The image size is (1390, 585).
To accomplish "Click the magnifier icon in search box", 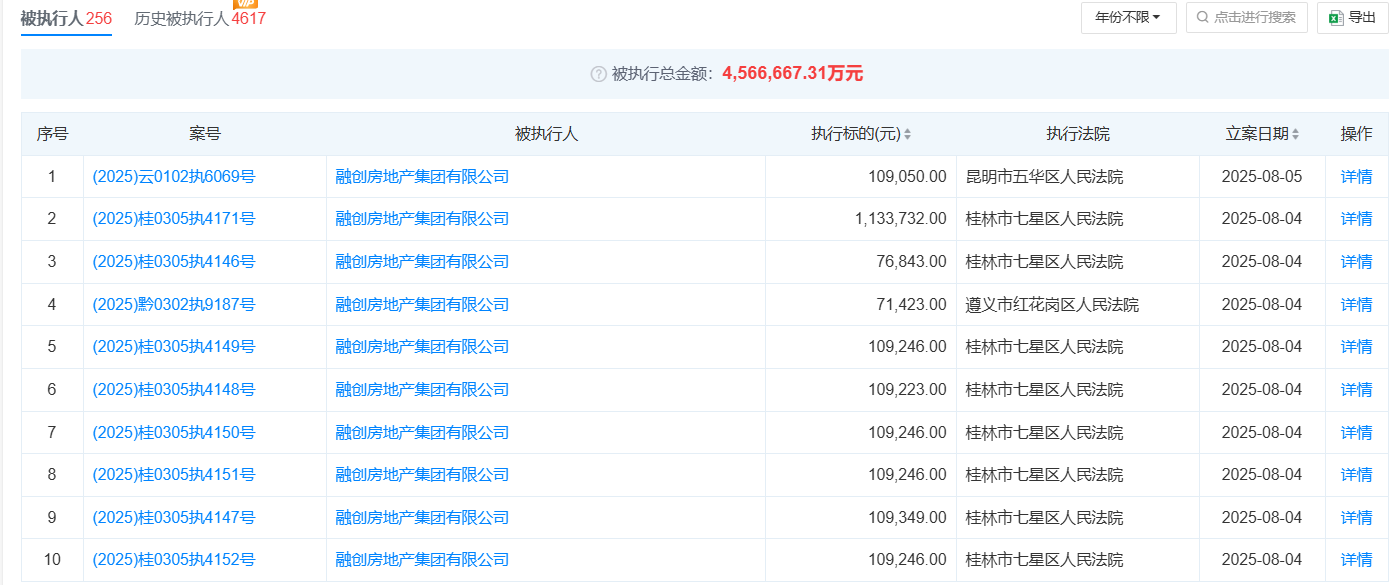I will coord(1202,17).
